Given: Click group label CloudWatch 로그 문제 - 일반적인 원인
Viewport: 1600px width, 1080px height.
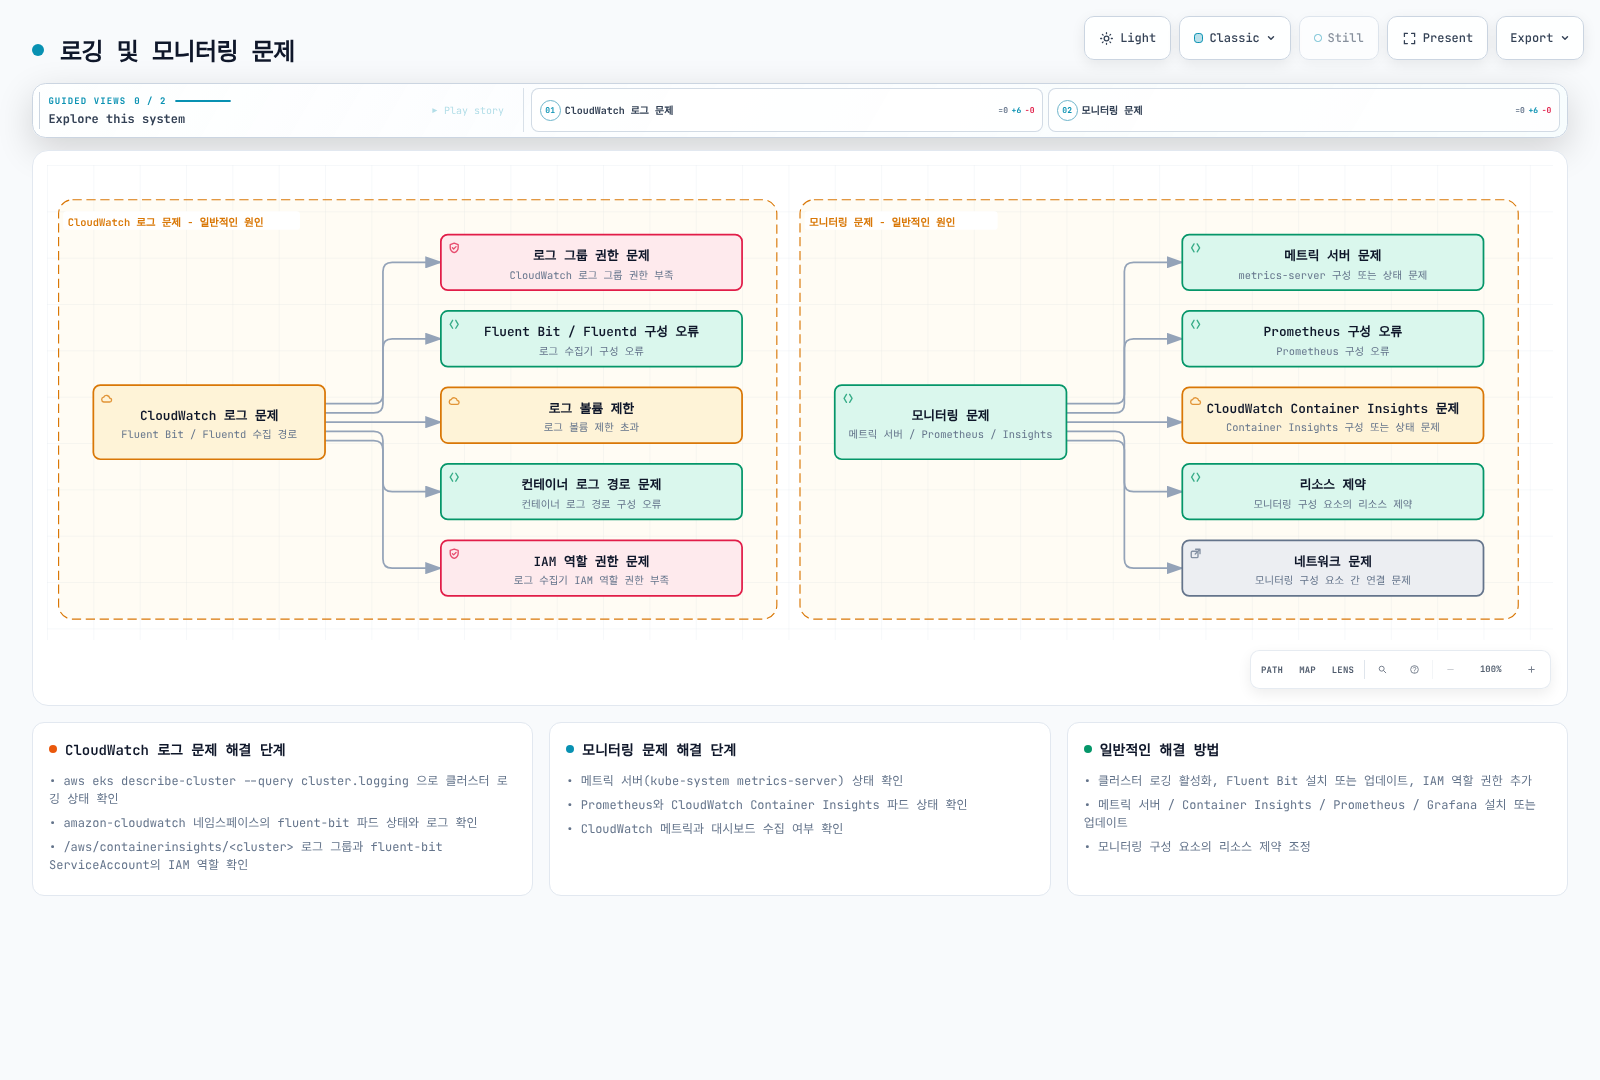Looking at the screenshot, I should pos(165,222).
